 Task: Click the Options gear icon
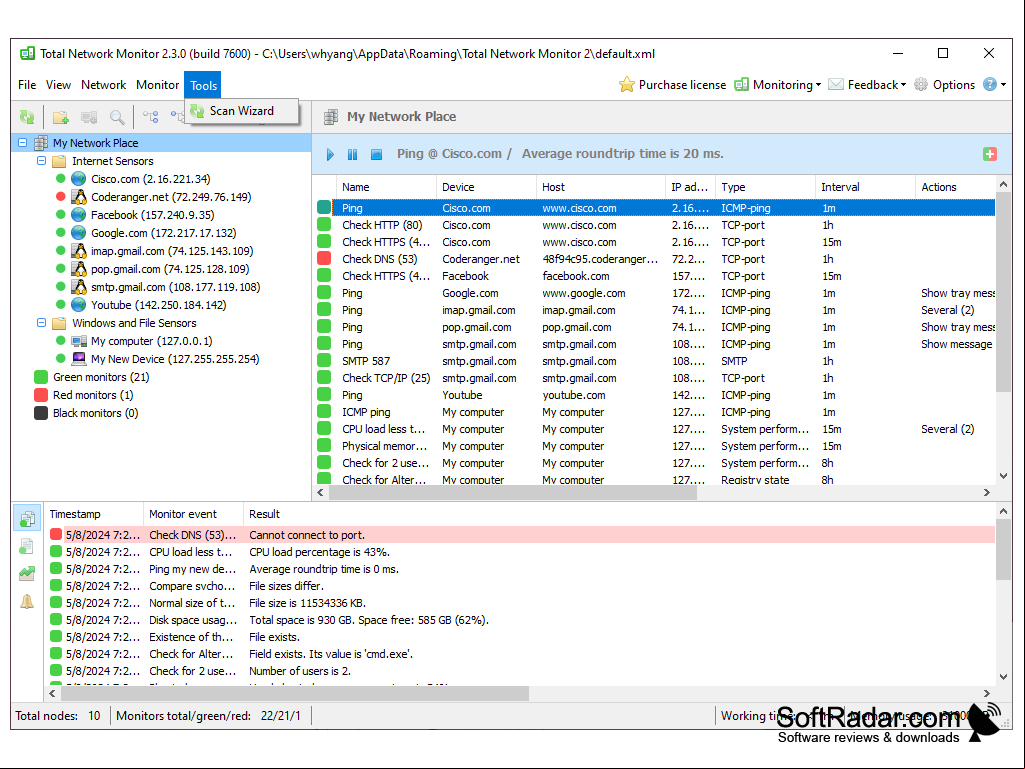[920, 84]
